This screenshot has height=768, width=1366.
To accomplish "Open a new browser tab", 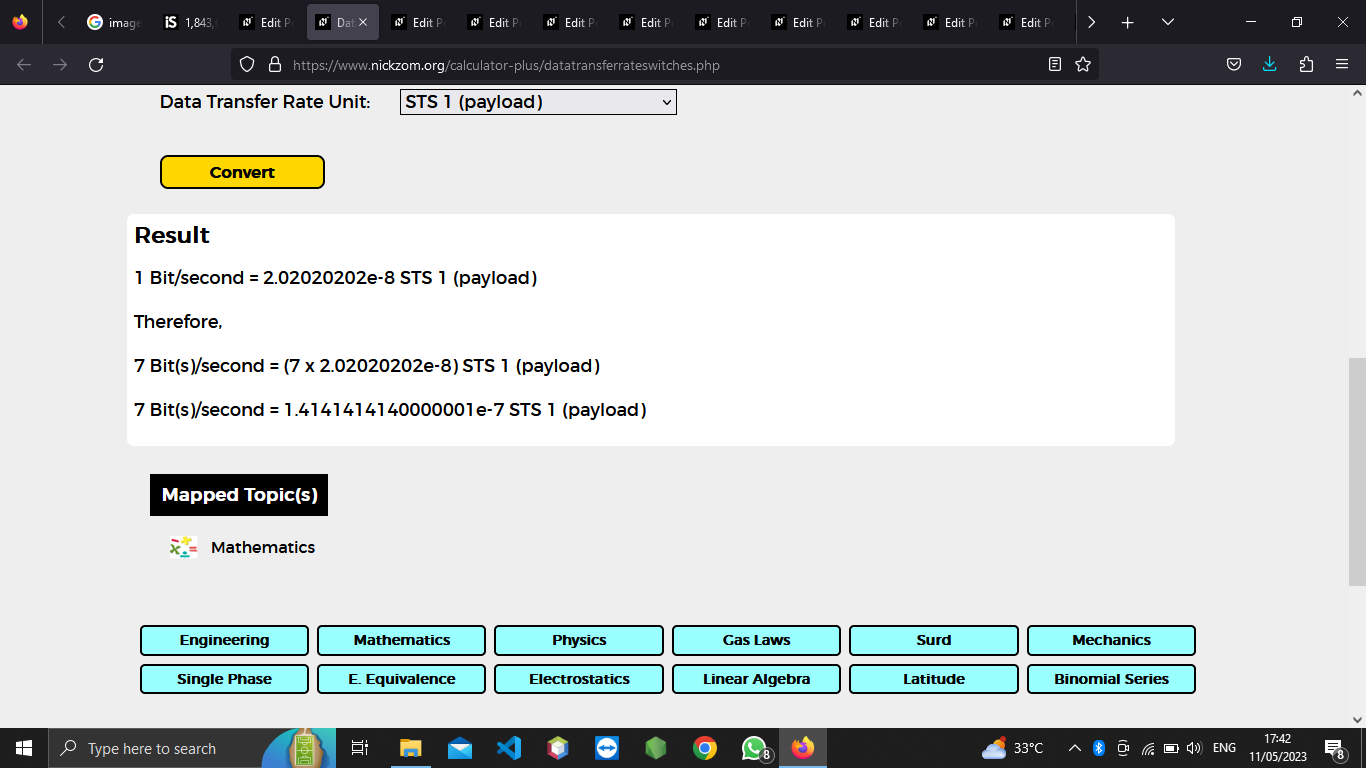I will tap(1128, 22).
